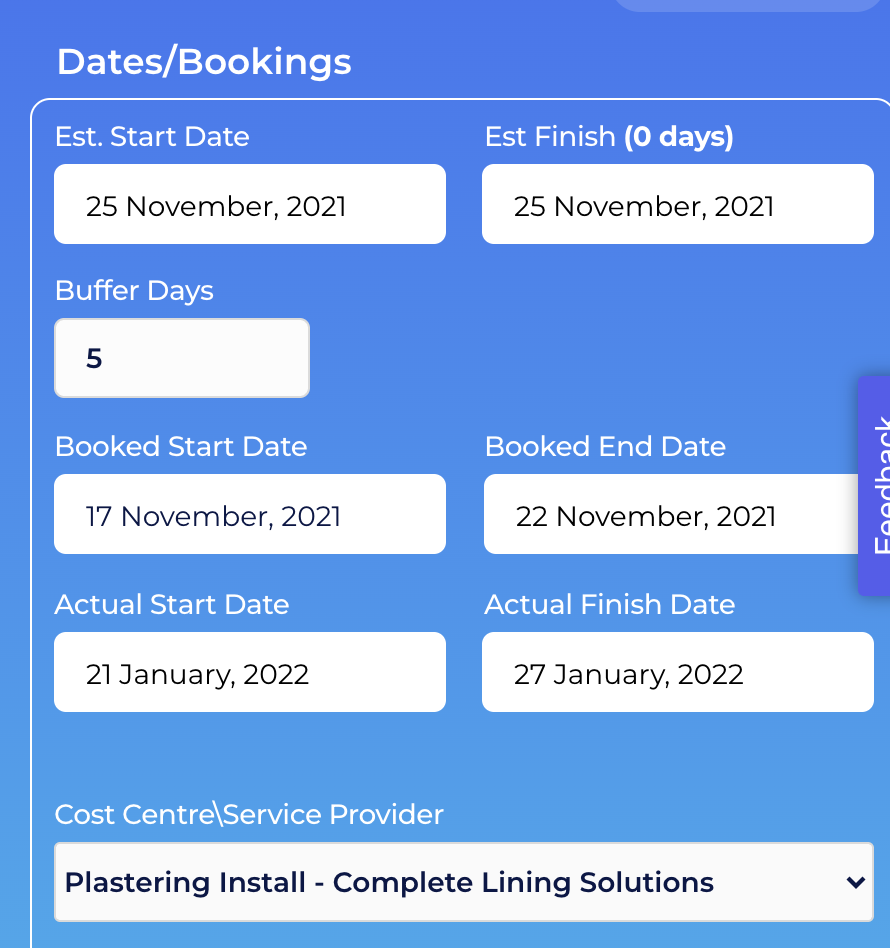
Task: Click the Booked End Date label
Action: click(x=605, y=447)
